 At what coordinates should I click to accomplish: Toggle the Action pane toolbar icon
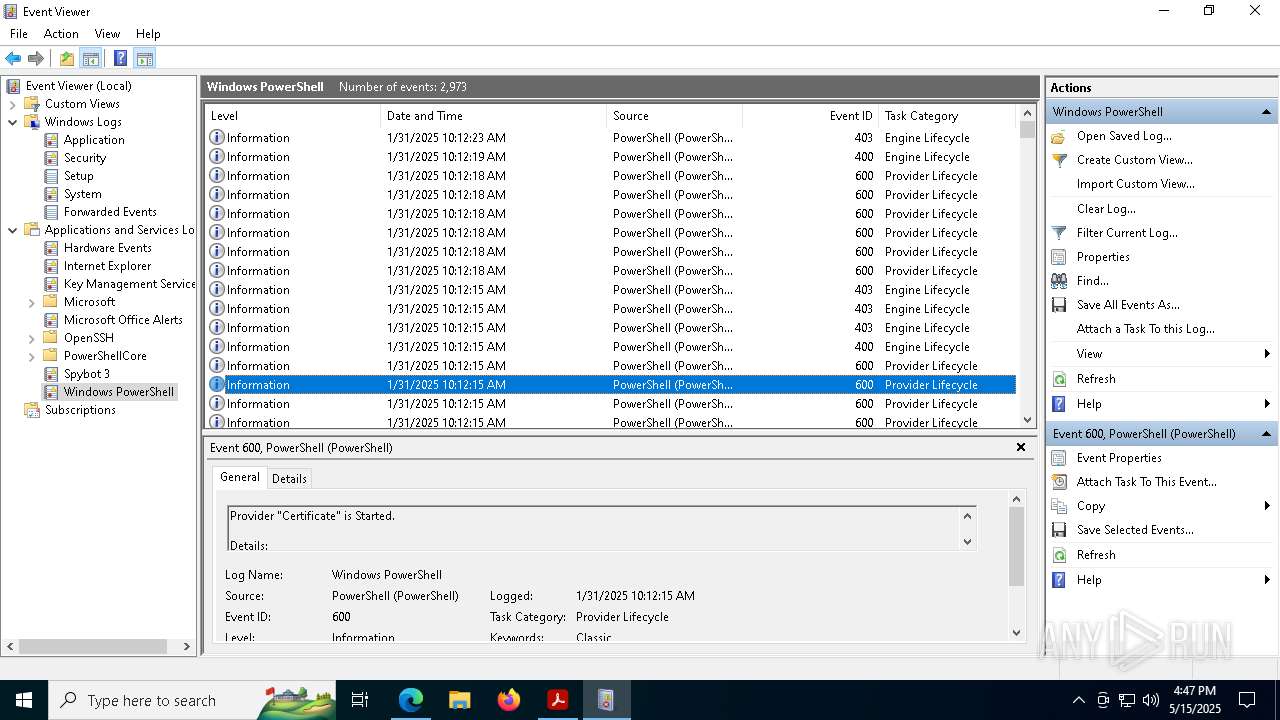(x=144, y=58)
